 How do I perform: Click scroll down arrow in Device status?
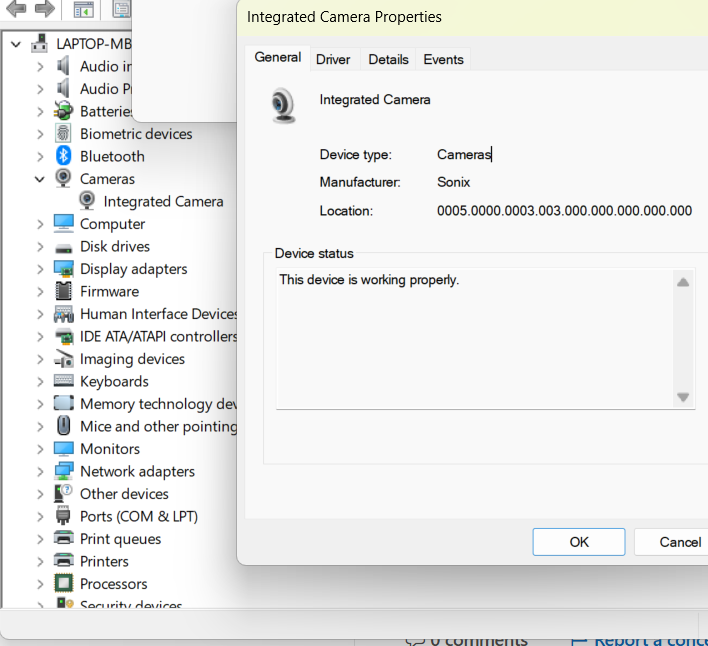tap(683, 397)
